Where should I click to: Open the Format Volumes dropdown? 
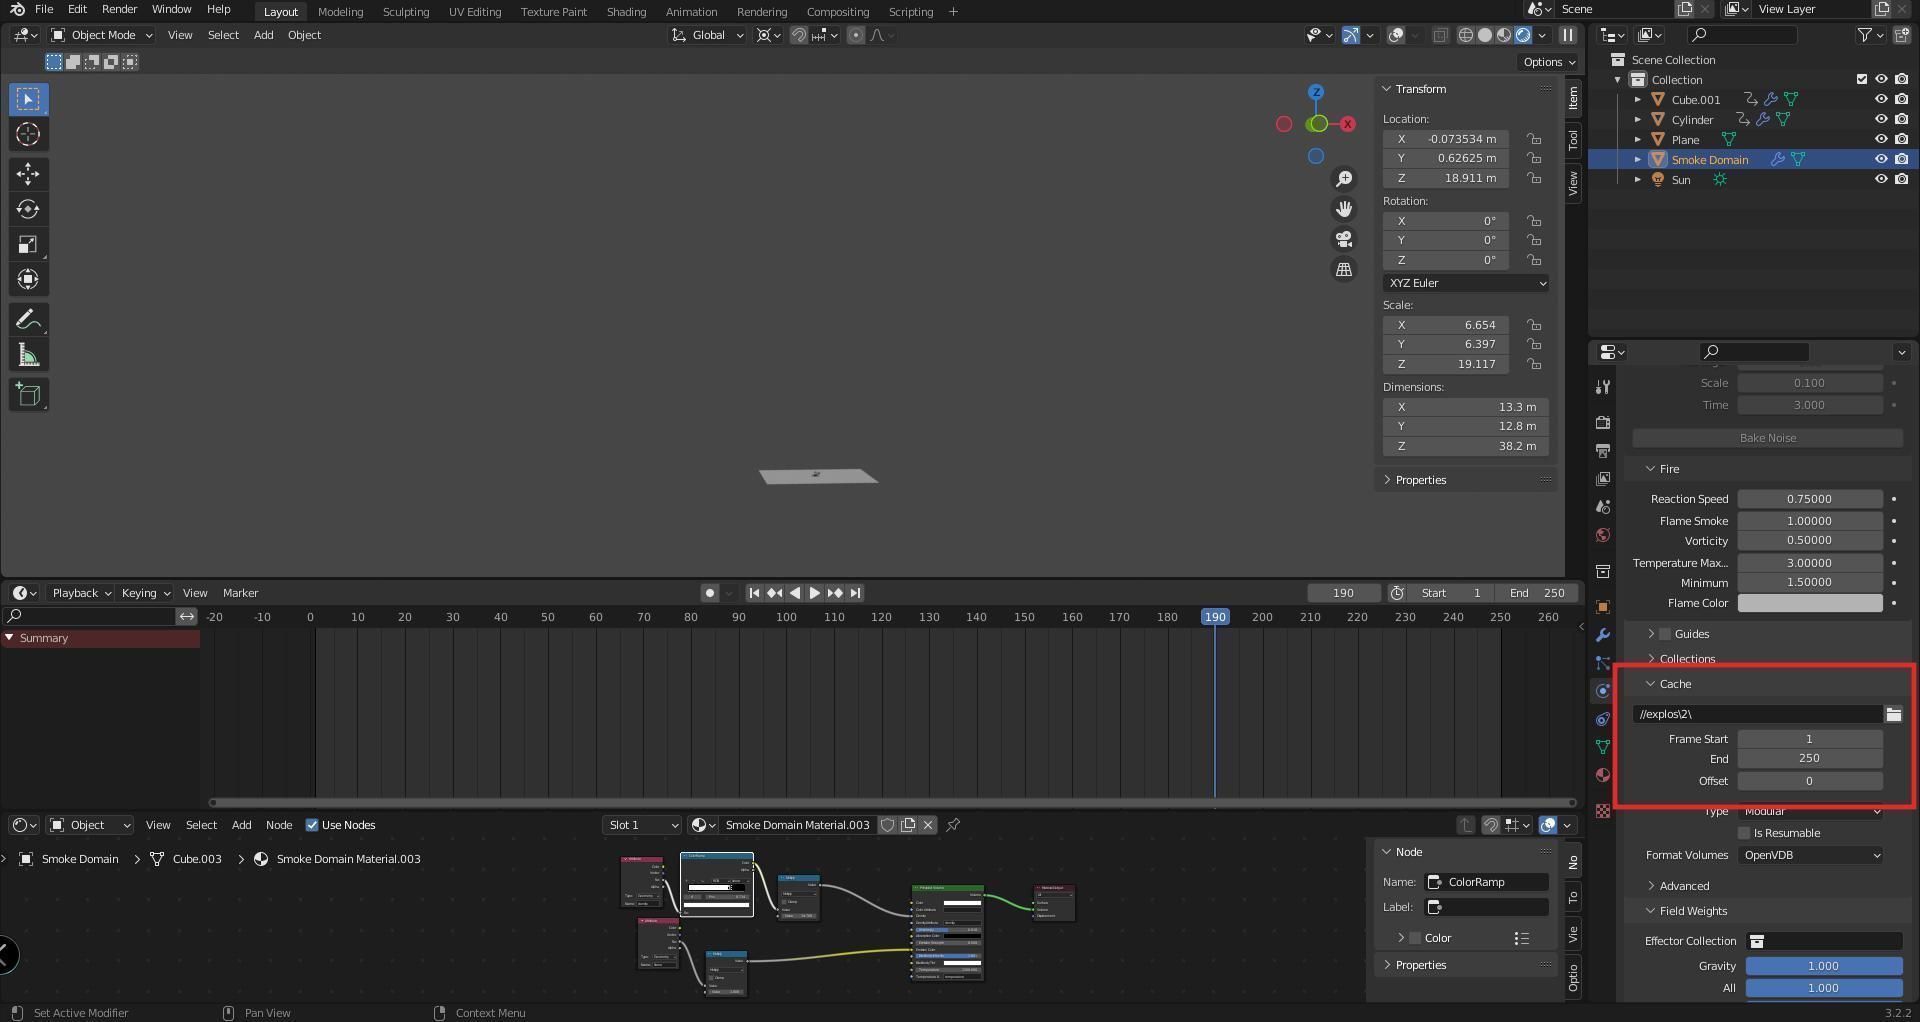pyautogui.click(x=1810, y=855)
